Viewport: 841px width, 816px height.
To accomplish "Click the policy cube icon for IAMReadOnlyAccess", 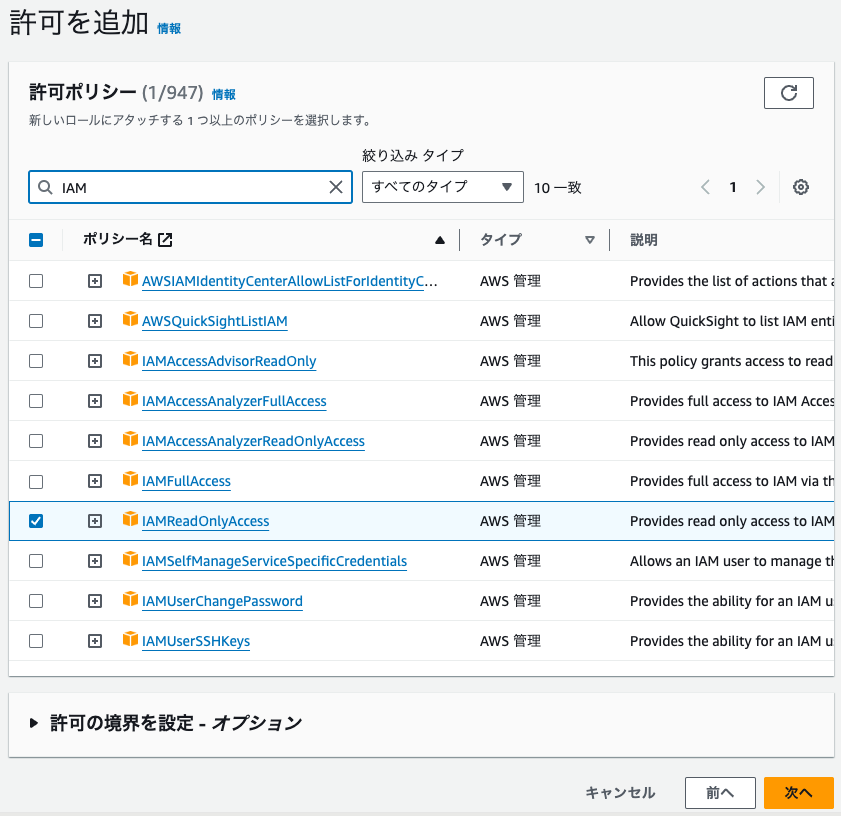I will [x=130, y=519].
